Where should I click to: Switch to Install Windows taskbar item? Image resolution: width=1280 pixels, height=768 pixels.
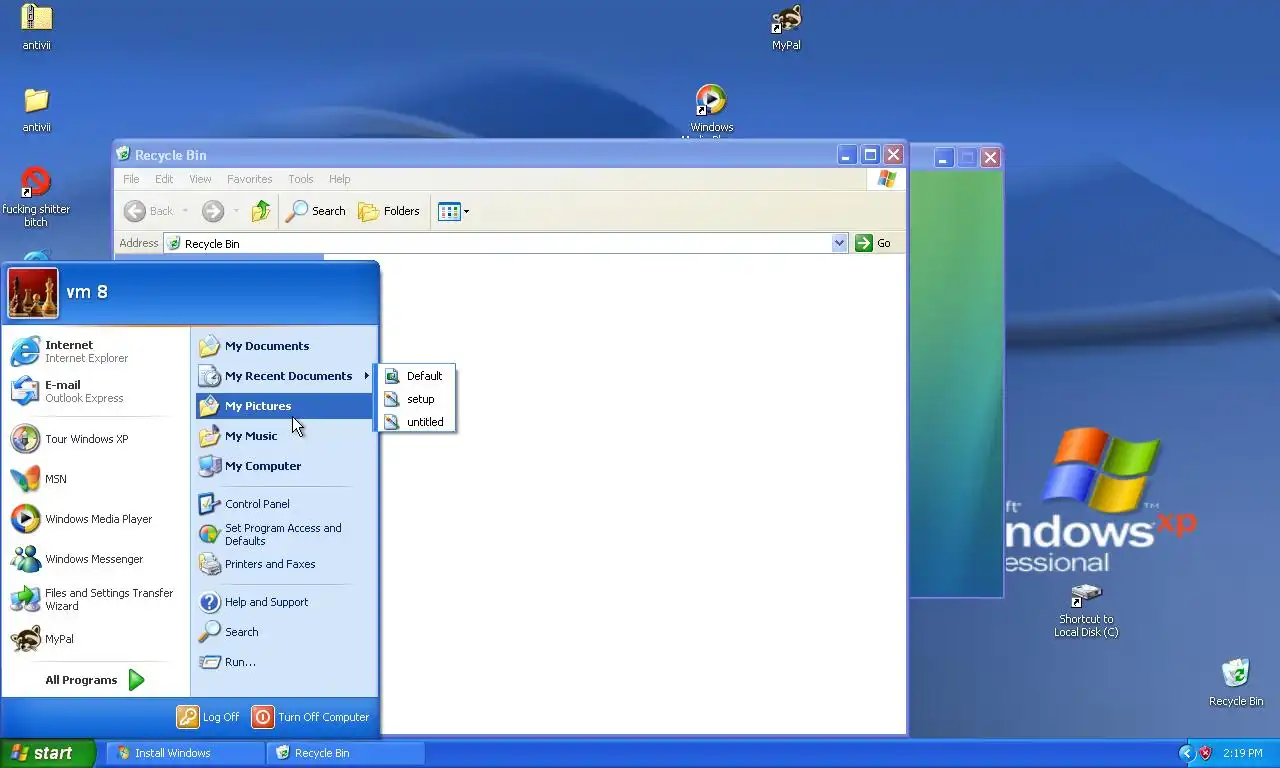186,753
